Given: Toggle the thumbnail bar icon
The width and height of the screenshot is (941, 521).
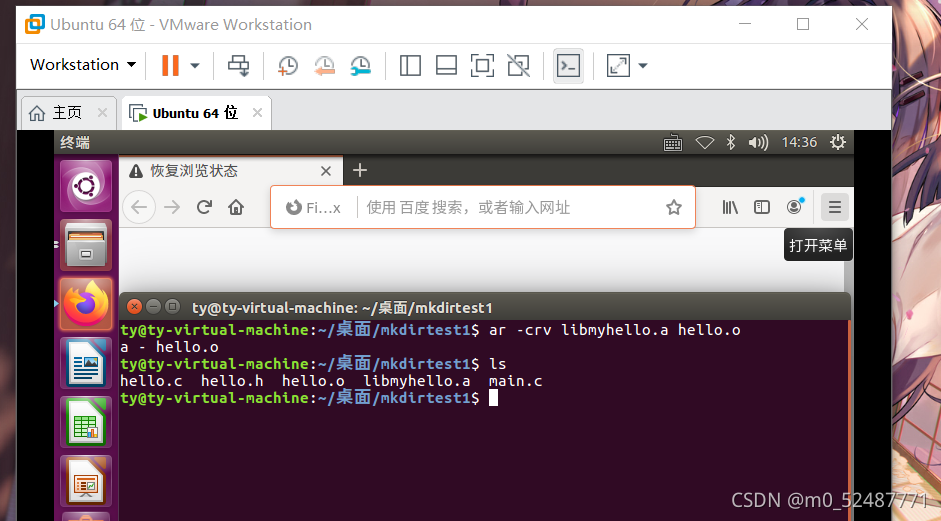Looking at the screenshot, I should pos(446,65).
